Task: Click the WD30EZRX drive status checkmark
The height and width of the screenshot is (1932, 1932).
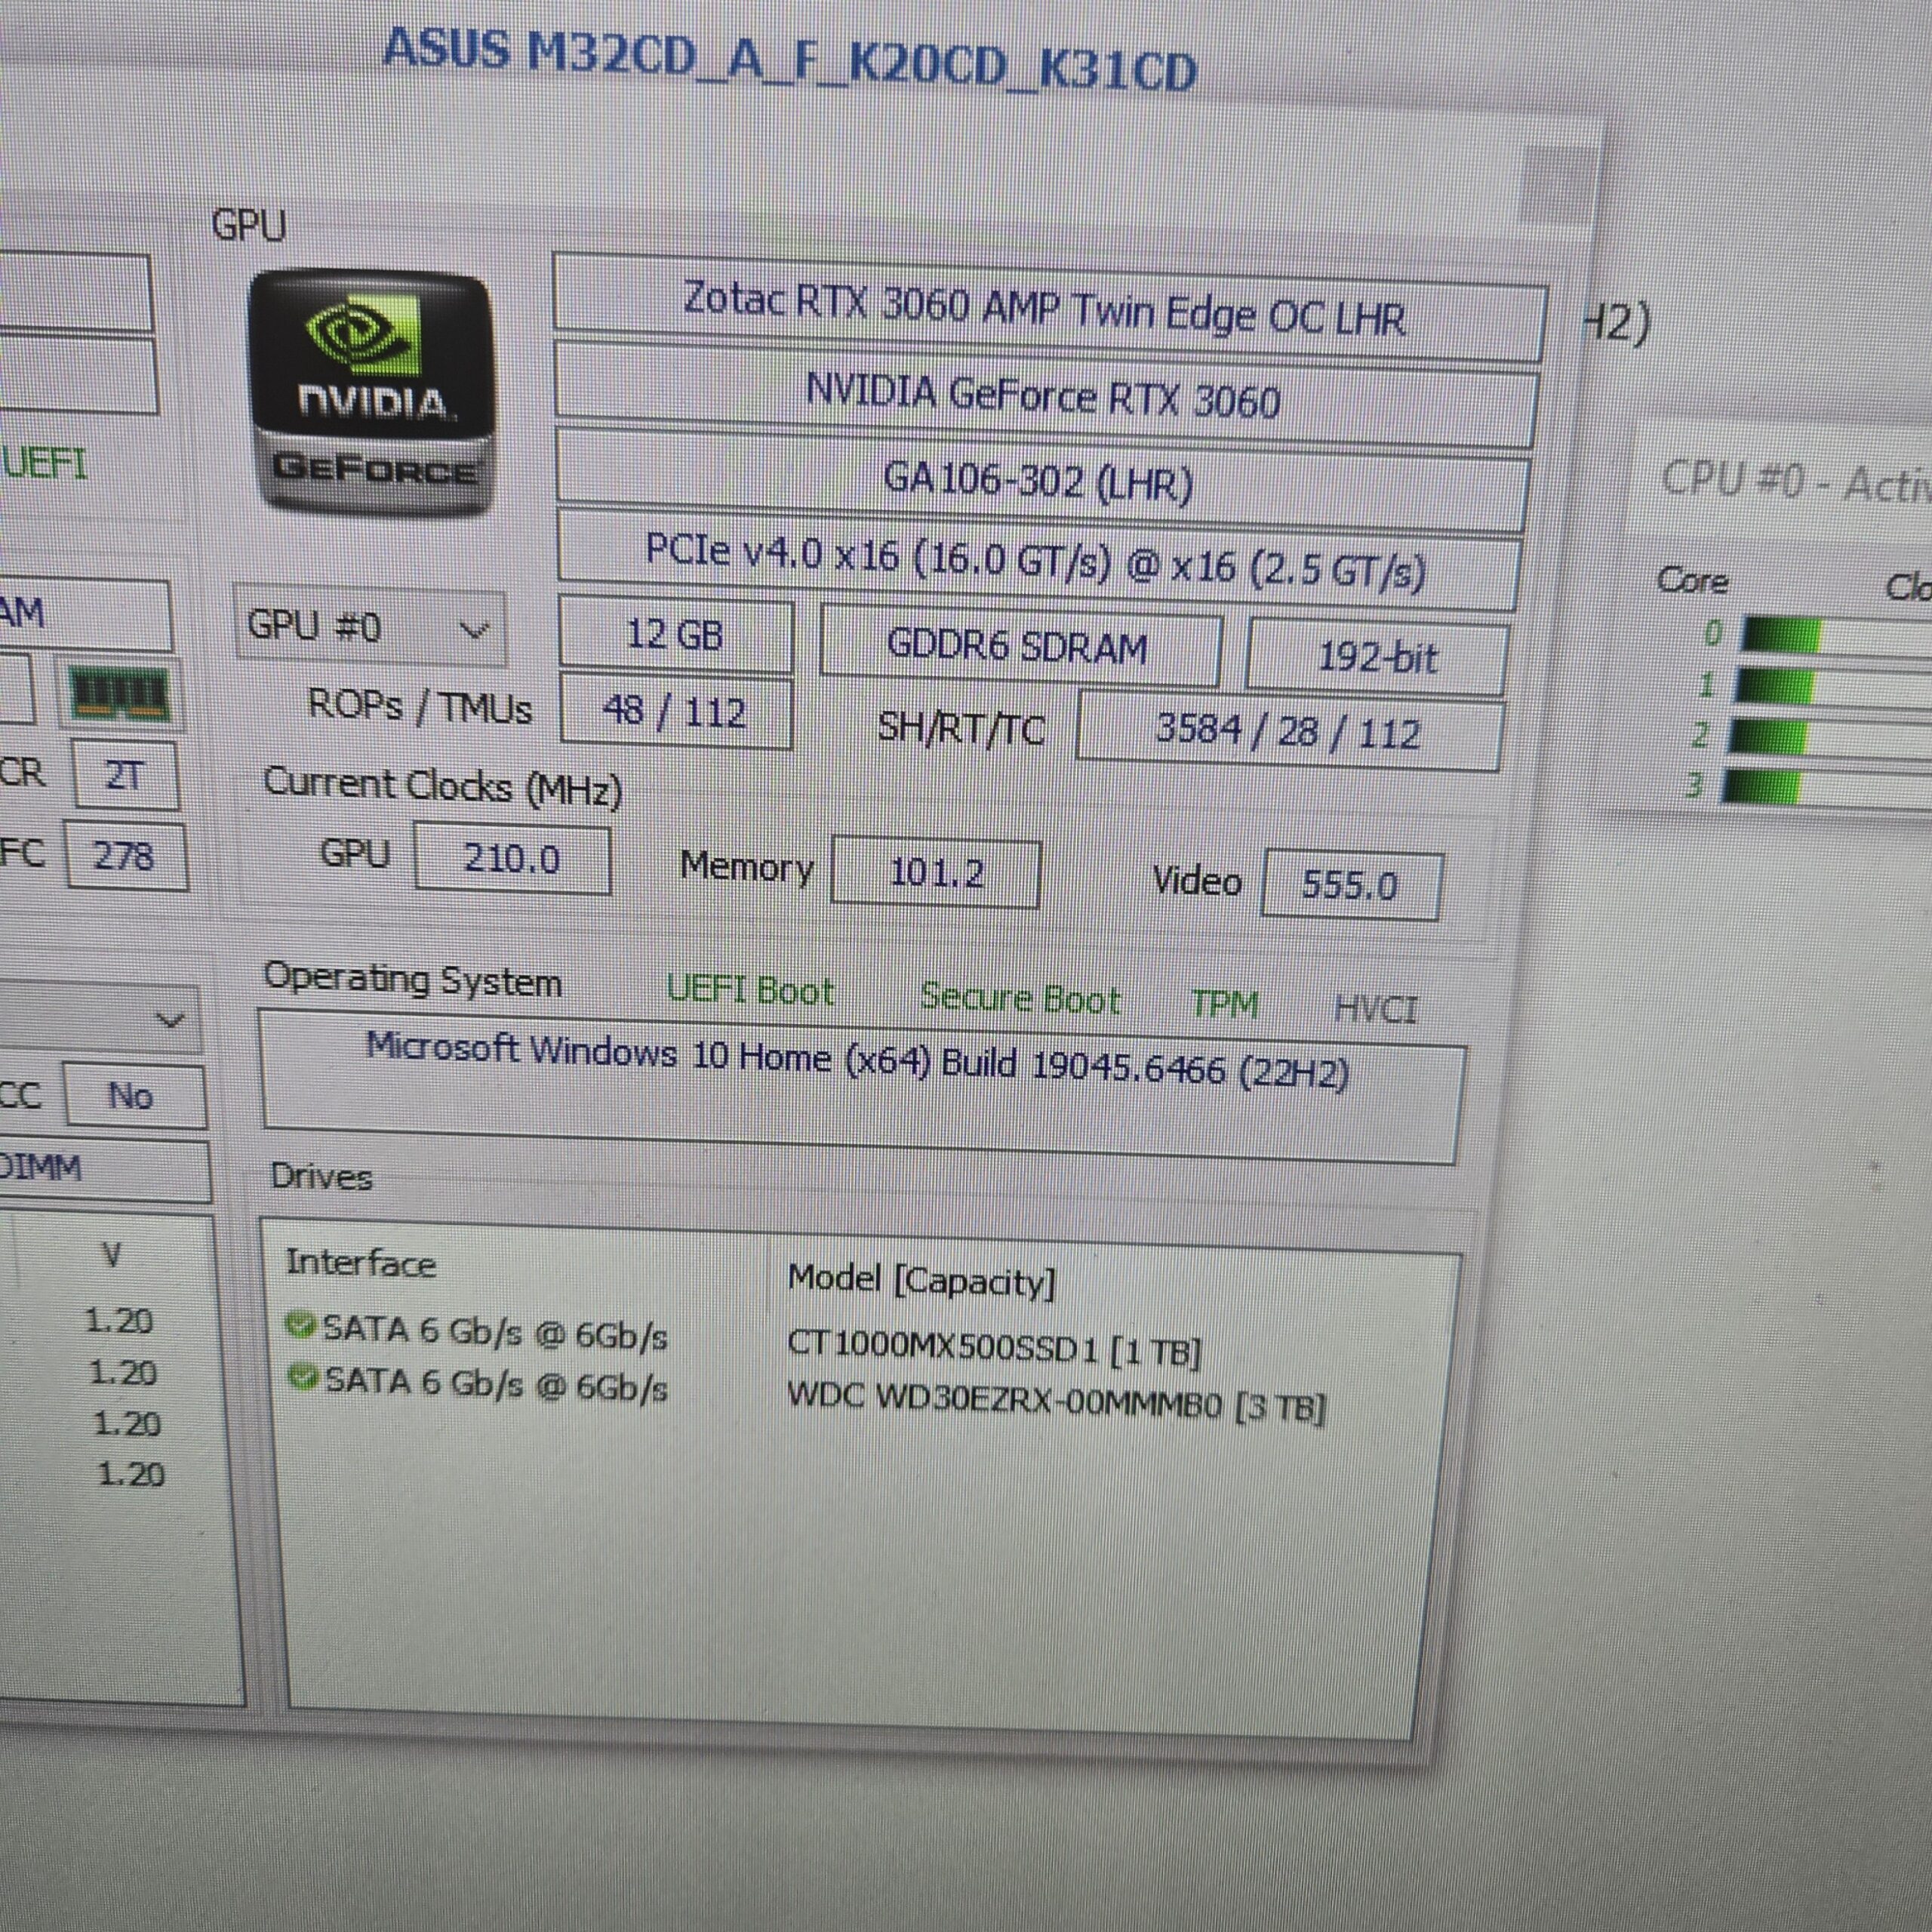Action: click(x=301, y=1378)
